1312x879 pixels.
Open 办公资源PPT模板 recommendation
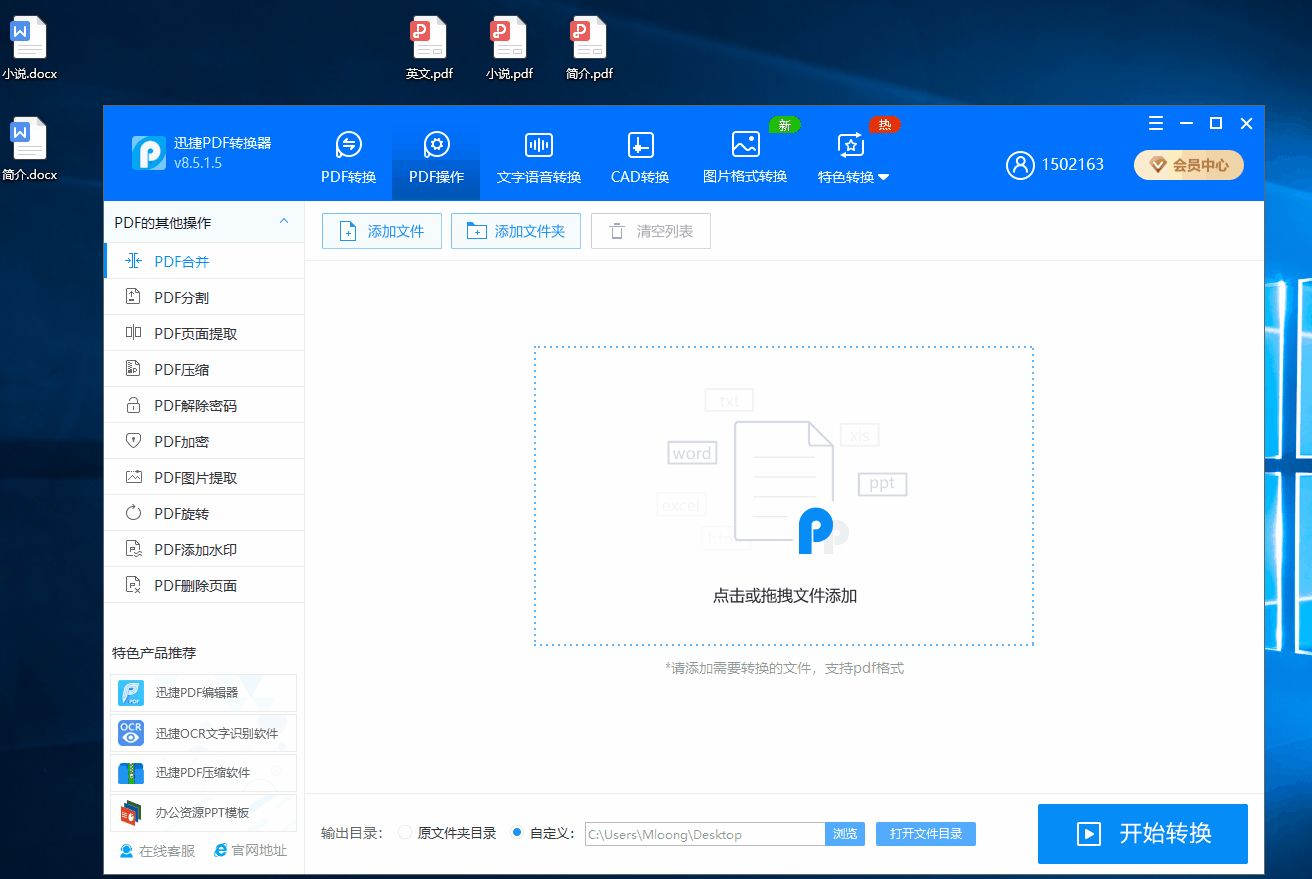pyautogui.click(x=204, y=813)
